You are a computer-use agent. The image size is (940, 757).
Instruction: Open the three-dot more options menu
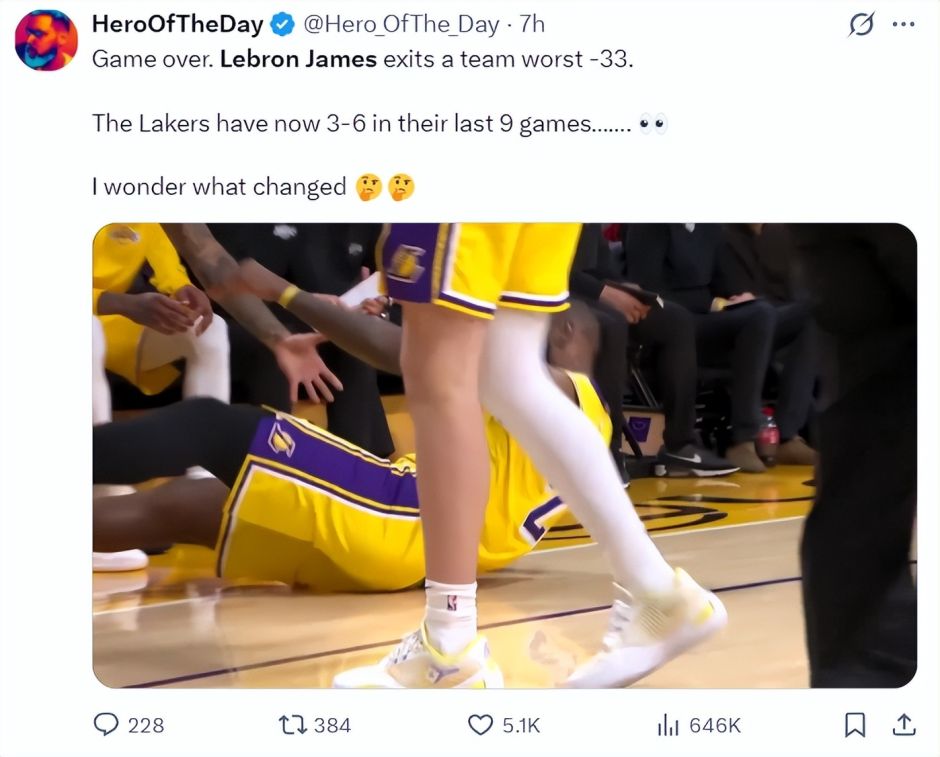[x=903, y=25]
